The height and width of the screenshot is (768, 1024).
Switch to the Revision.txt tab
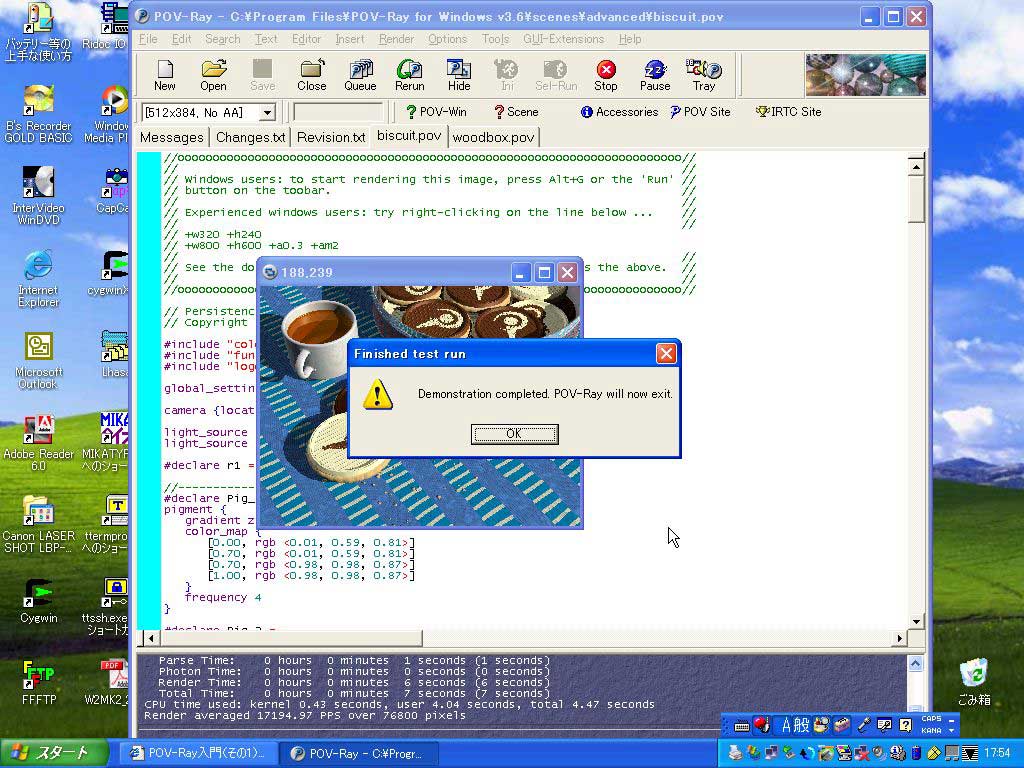click(331, 137)
